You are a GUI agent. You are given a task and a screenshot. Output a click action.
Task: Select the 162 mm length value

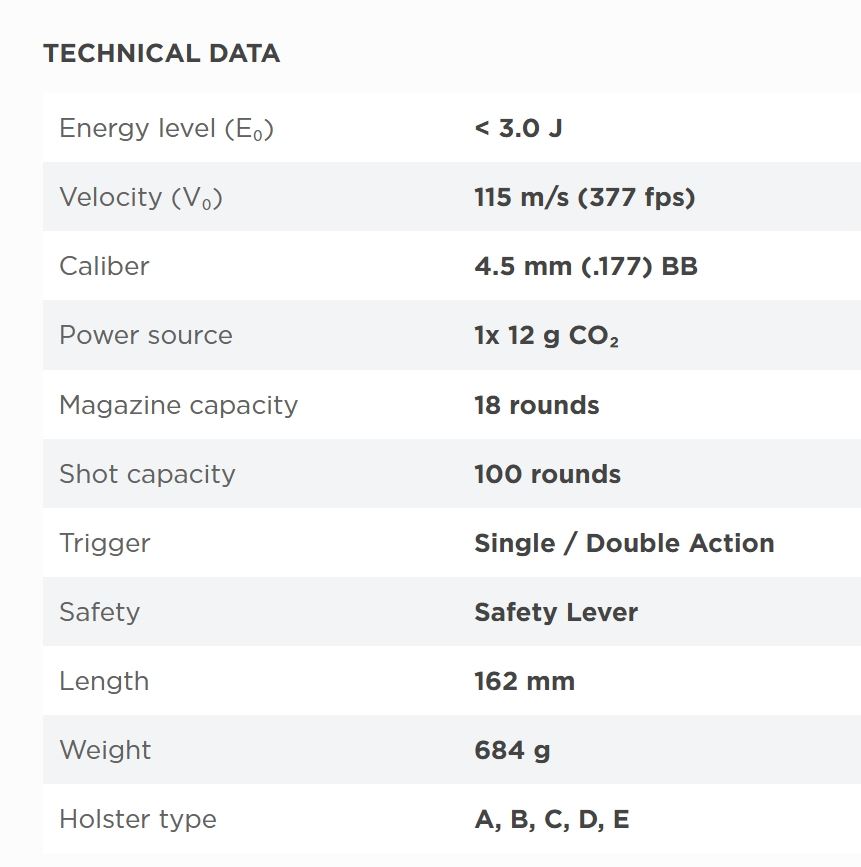[524, 681]
